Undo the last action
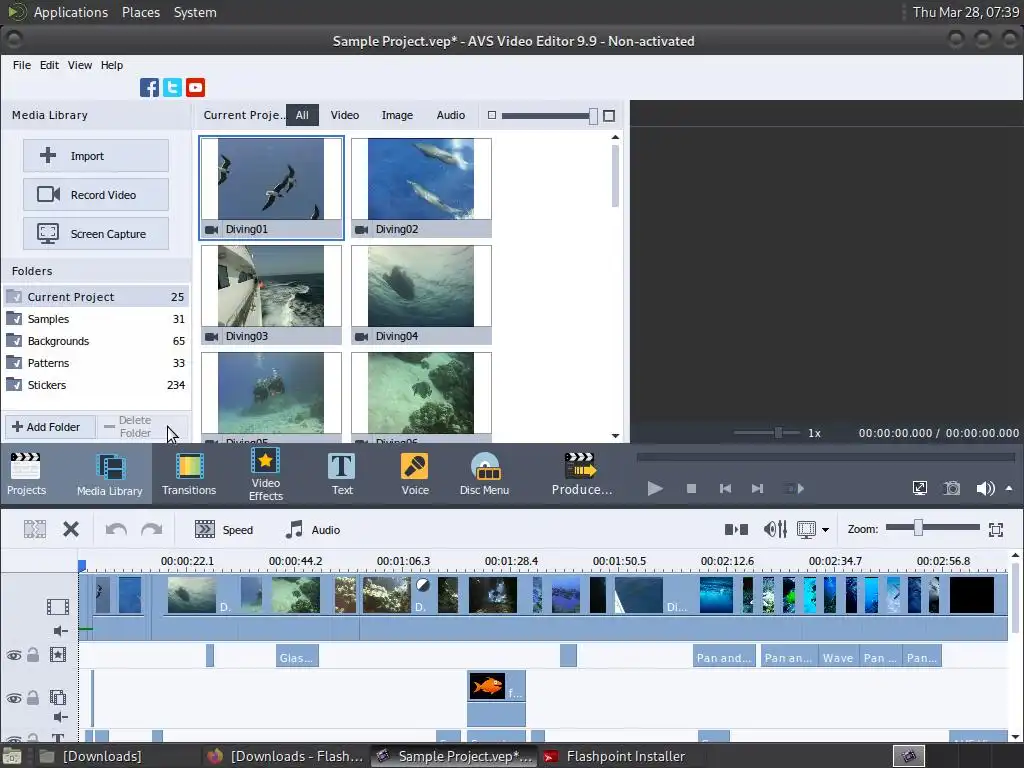The image size is (1024, 768). (116, 529)
